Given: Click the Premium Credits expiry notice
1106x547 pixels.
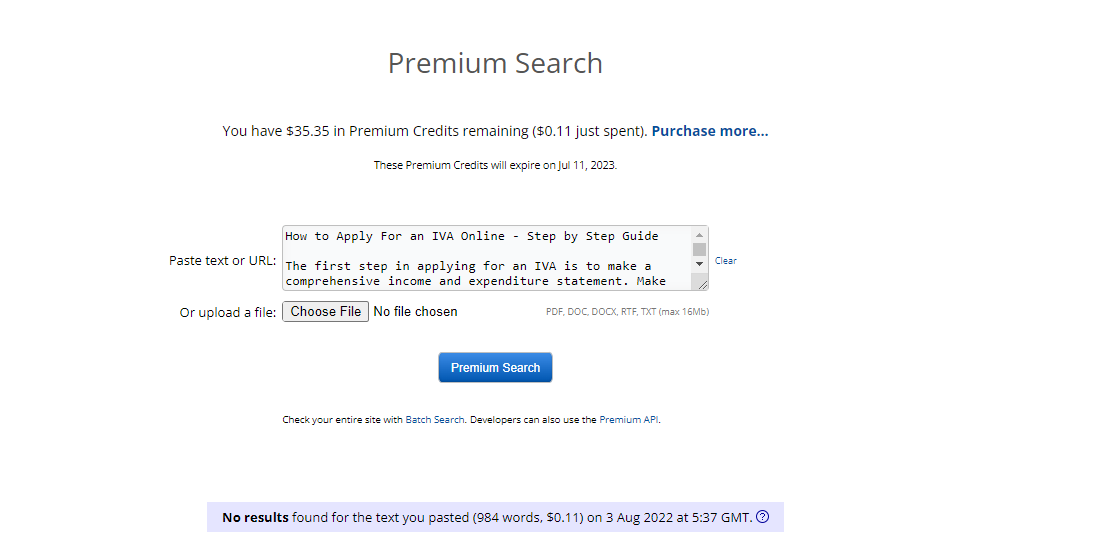Looking at the screenshot, I should pos(495,165).
